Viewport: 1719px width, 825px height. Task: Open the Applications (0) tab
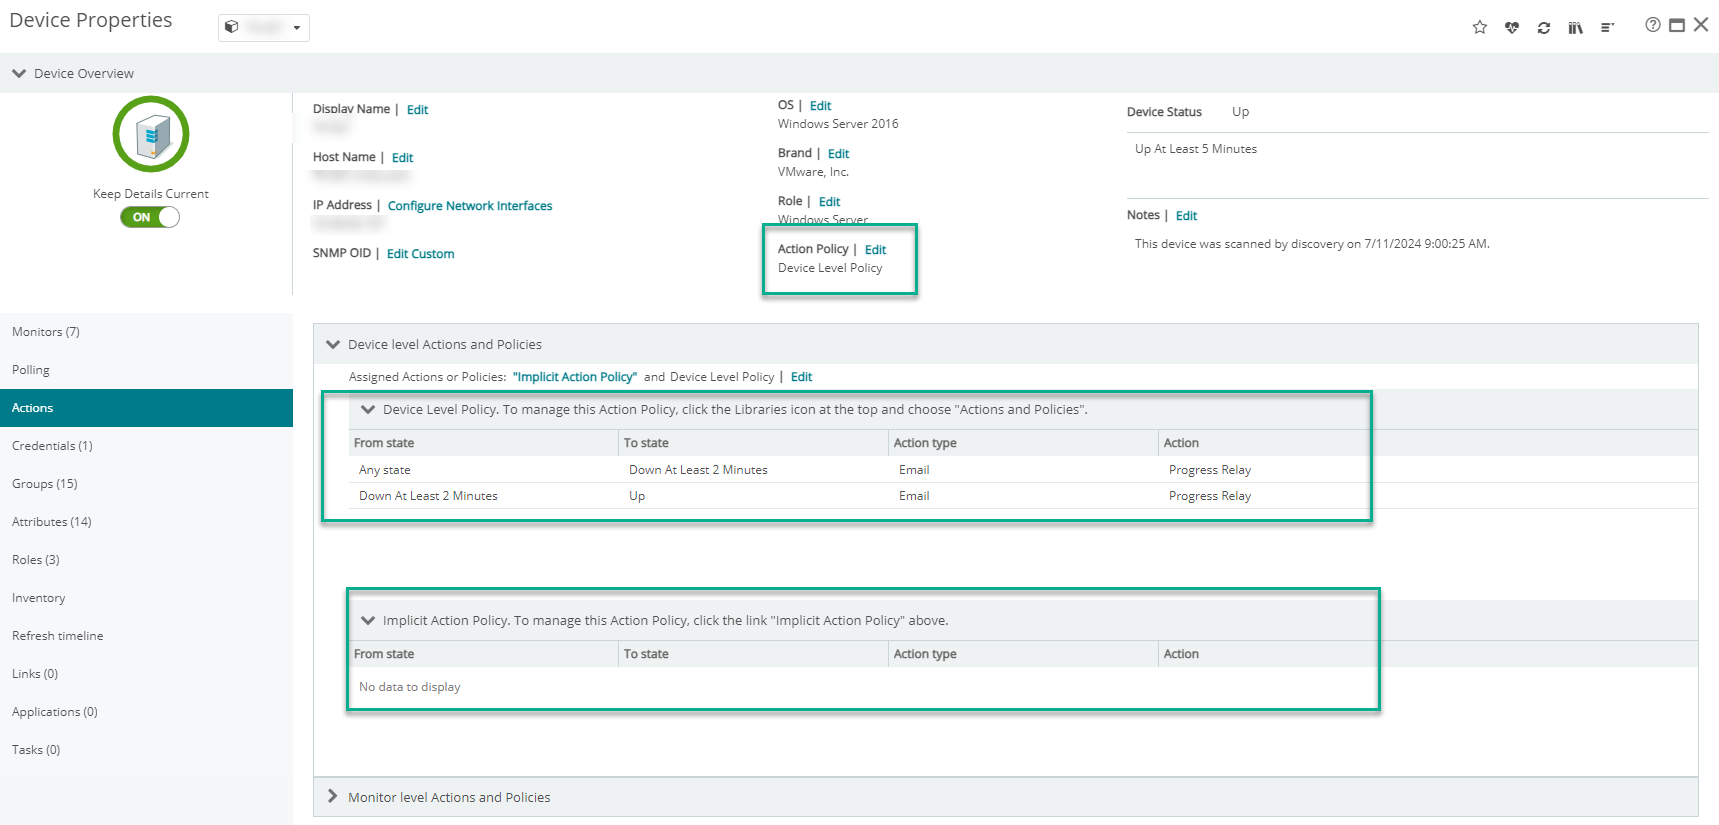[x=146, y=712]
